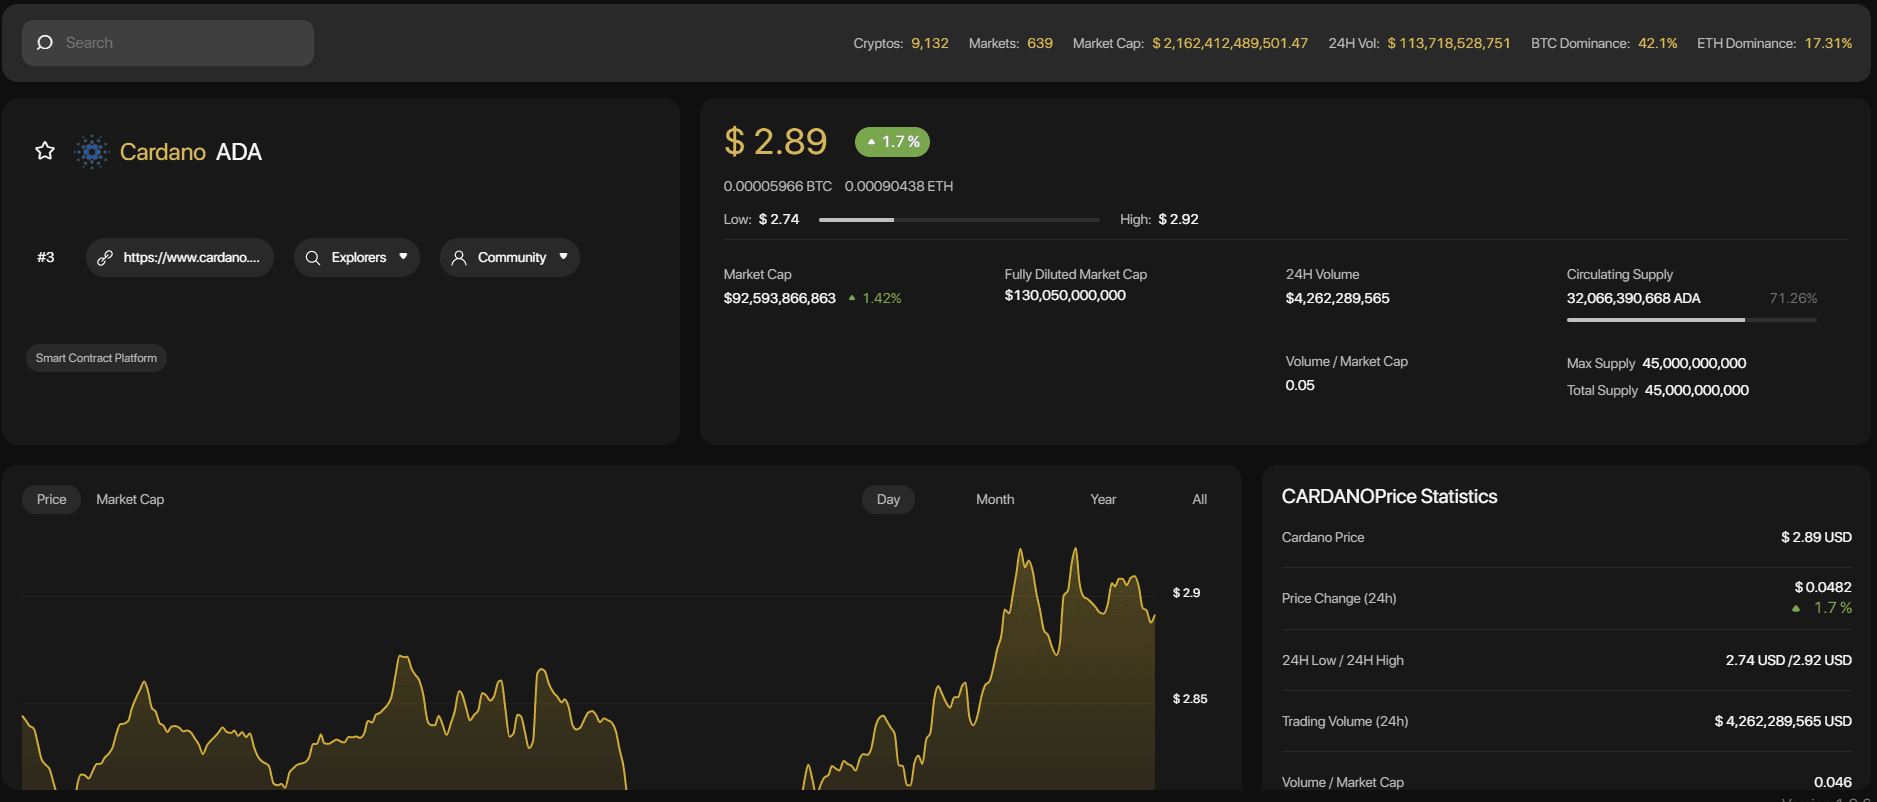Click the 71.26% supply percentage

(x=1793, y=298)
